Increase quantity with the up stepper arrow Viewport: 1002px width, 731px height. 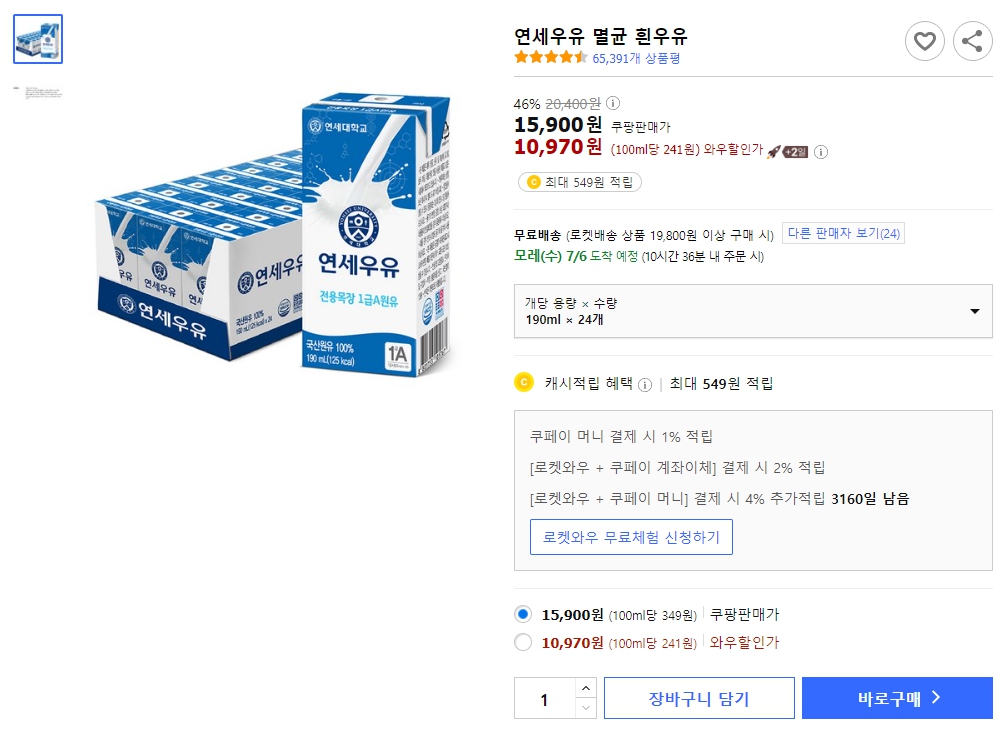(585, 686)
